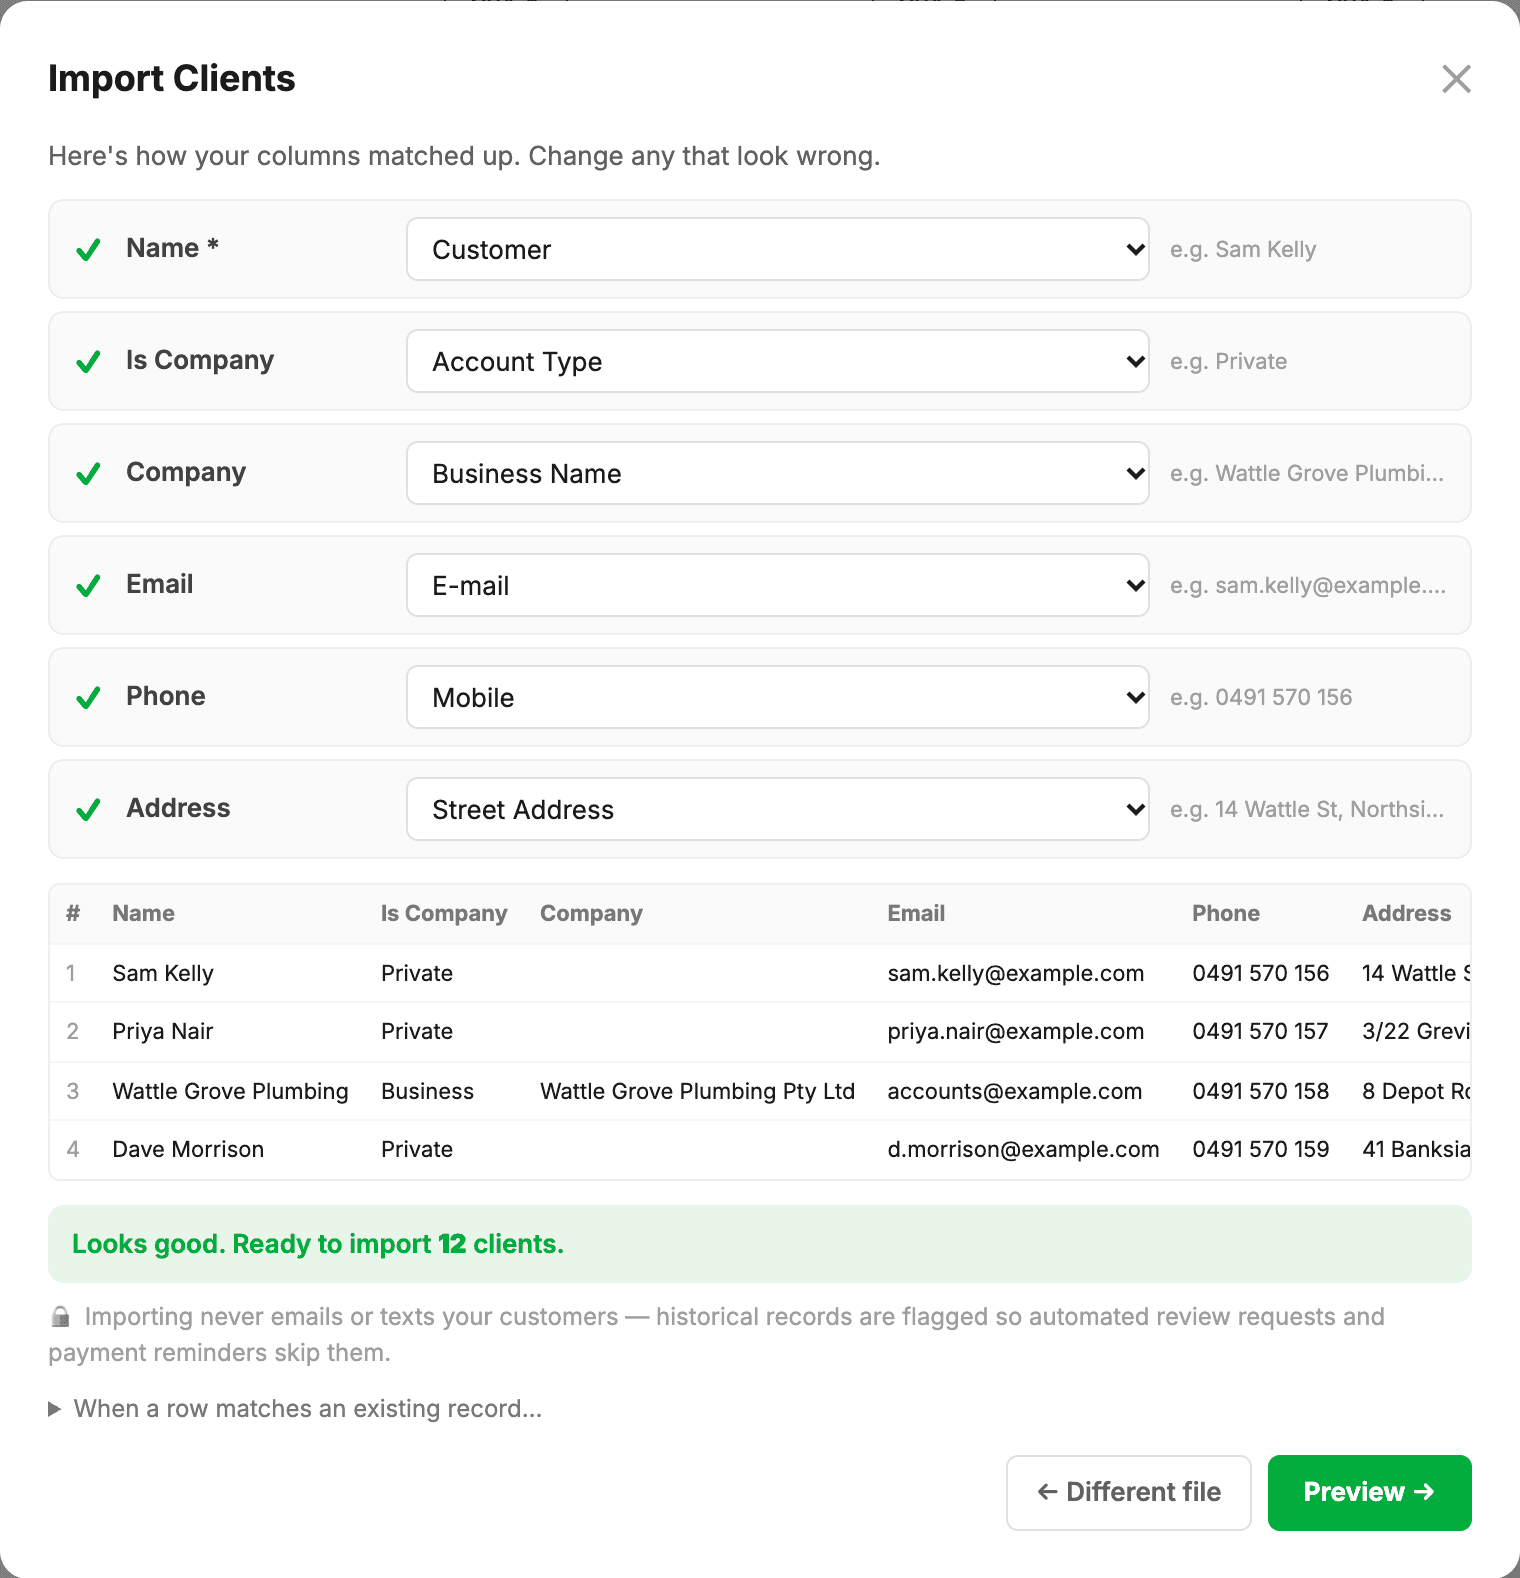This screenshot has height=1578, width=1520.
Task: Click the checkmark icon next to Phone
Action: (88, 697)
